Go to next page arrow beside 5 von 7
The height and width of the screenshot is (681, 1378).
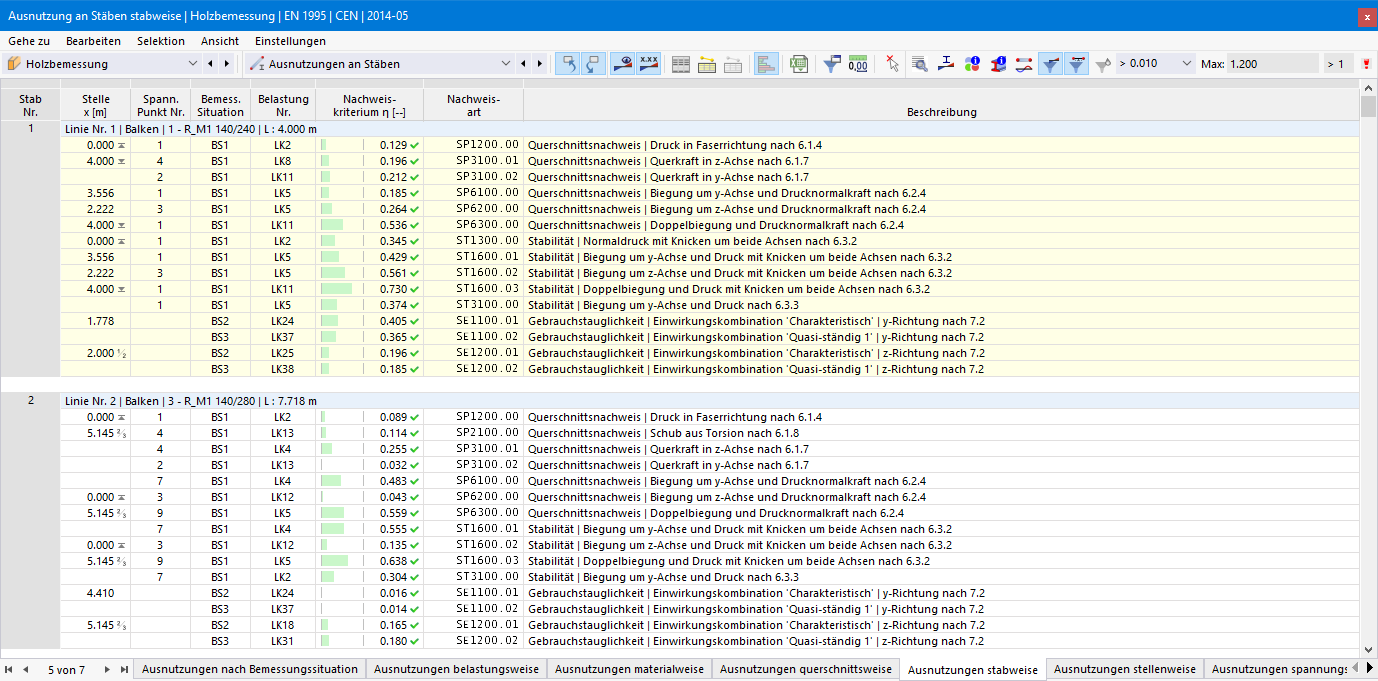(108, 669)
